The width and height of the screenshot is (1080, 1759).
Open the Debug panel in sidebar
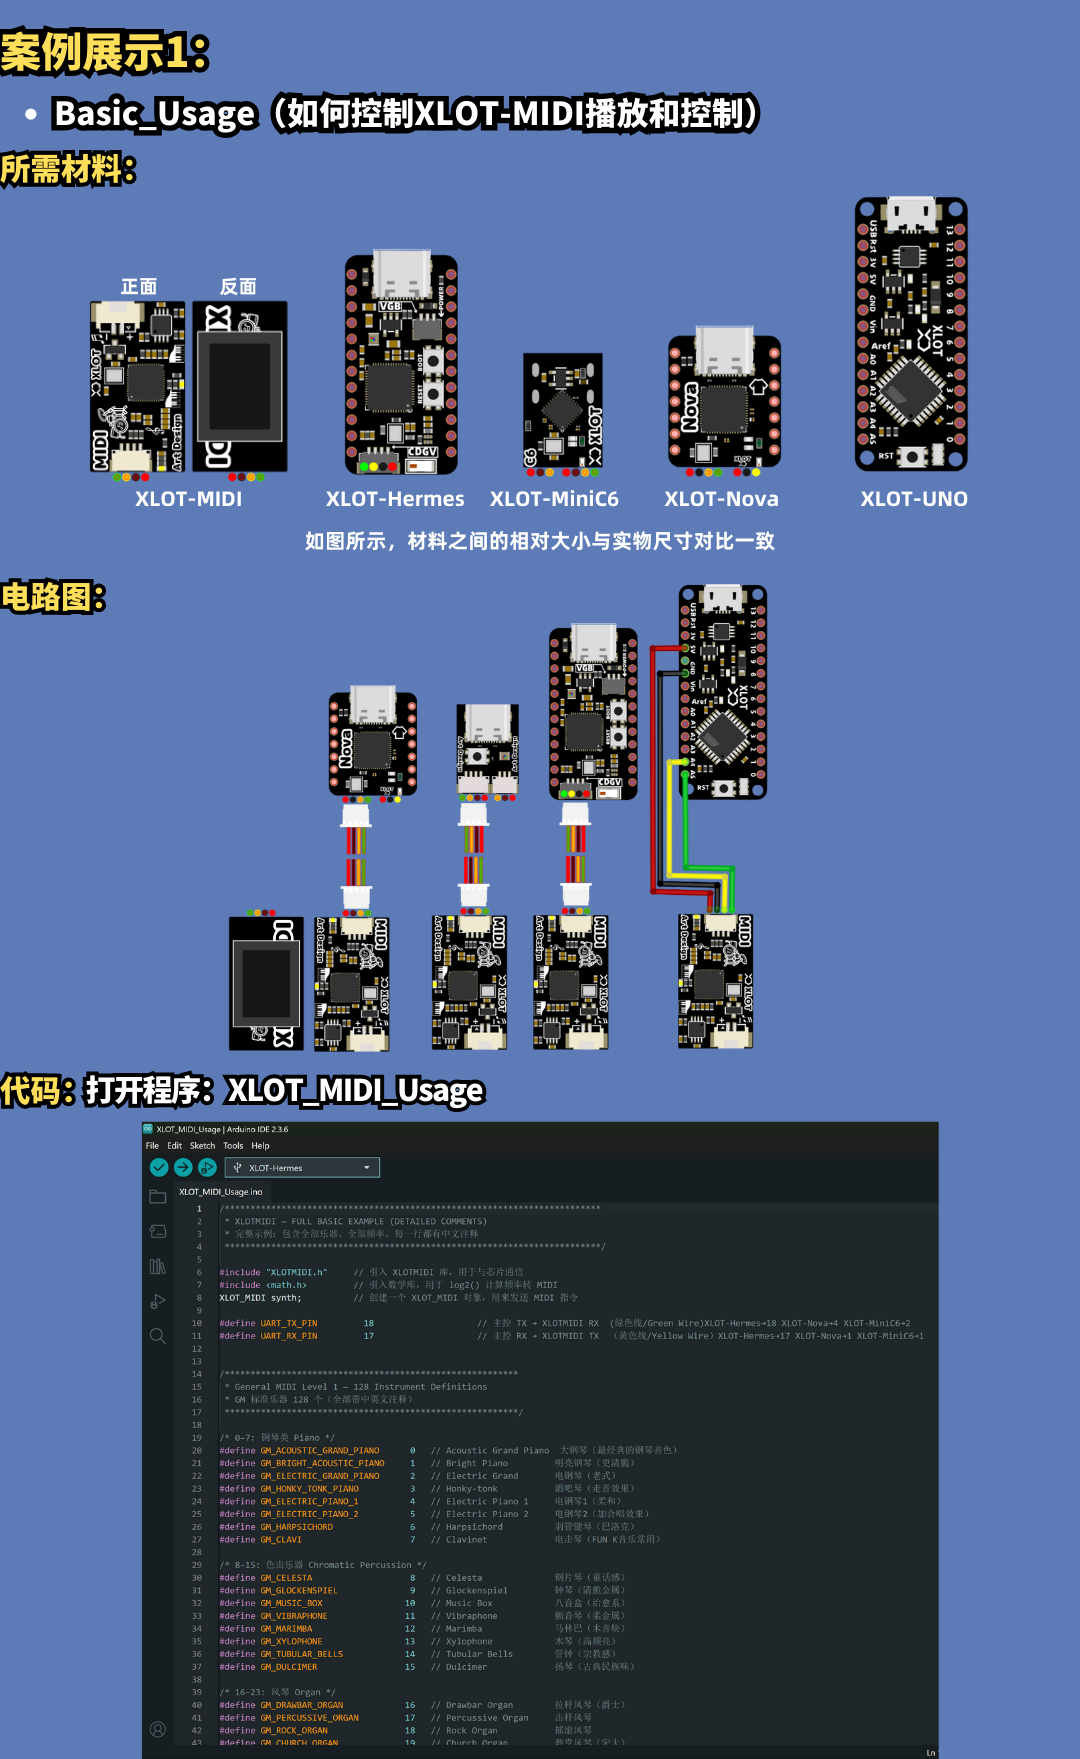(158, 1301)
